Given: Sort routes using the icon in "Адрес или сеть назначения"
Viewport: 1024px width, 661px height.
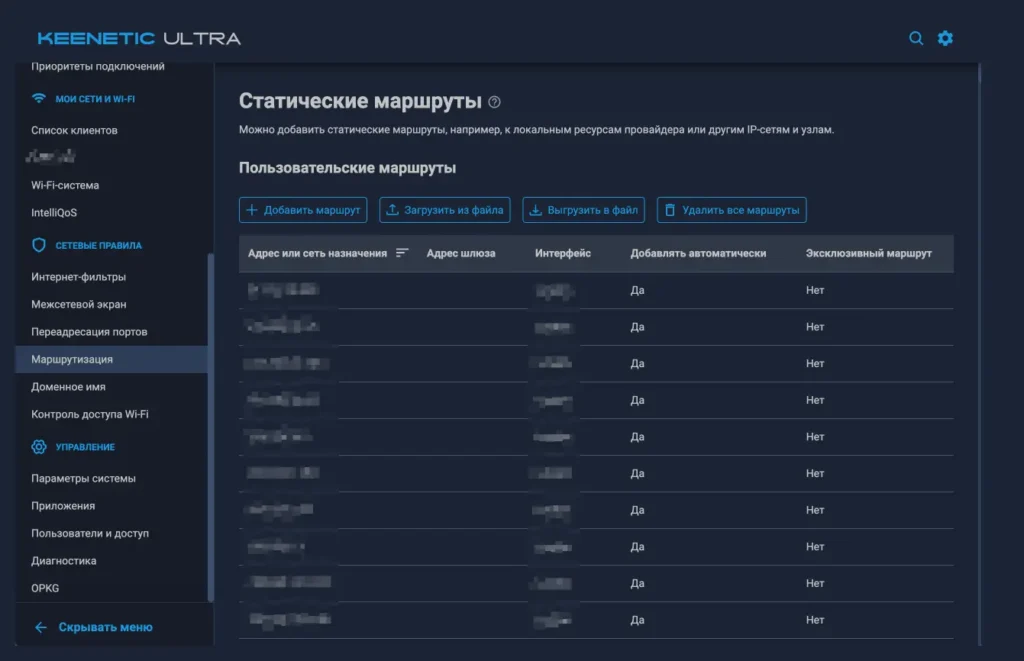Looking at the screenshot, I should pos(402,254).
